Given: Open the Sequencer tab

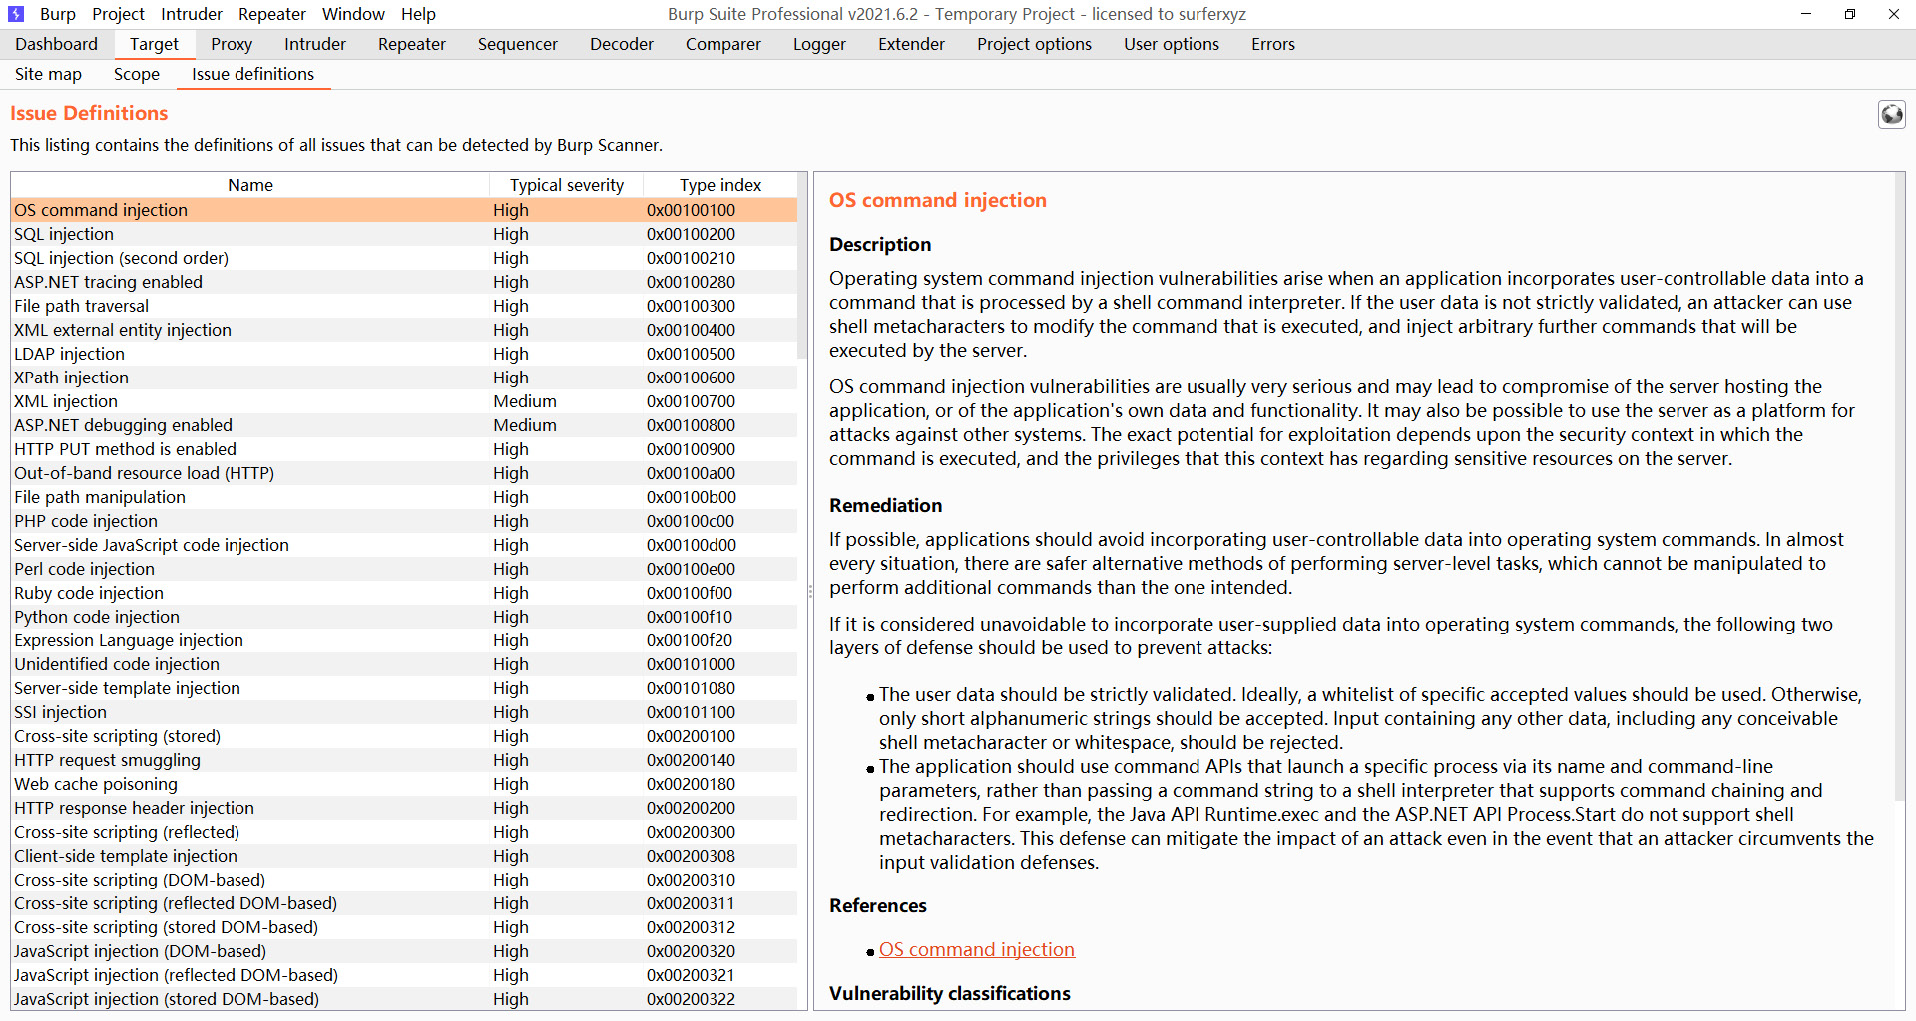Looking at the screenshot, I should 518,44.
